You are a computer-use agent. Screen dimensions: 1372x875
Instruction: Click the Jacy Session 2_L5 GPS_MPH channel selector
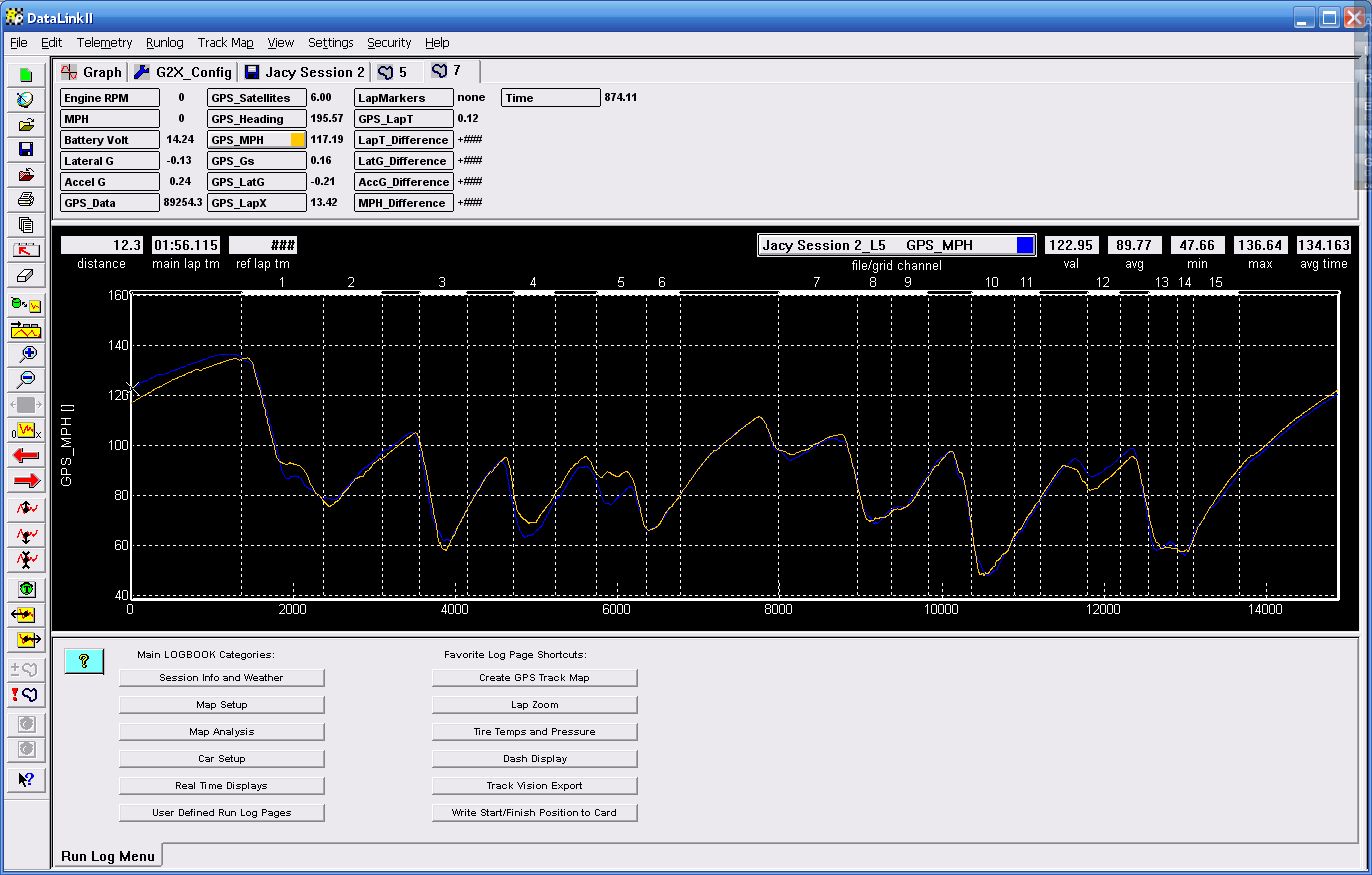tap(896, 245)
